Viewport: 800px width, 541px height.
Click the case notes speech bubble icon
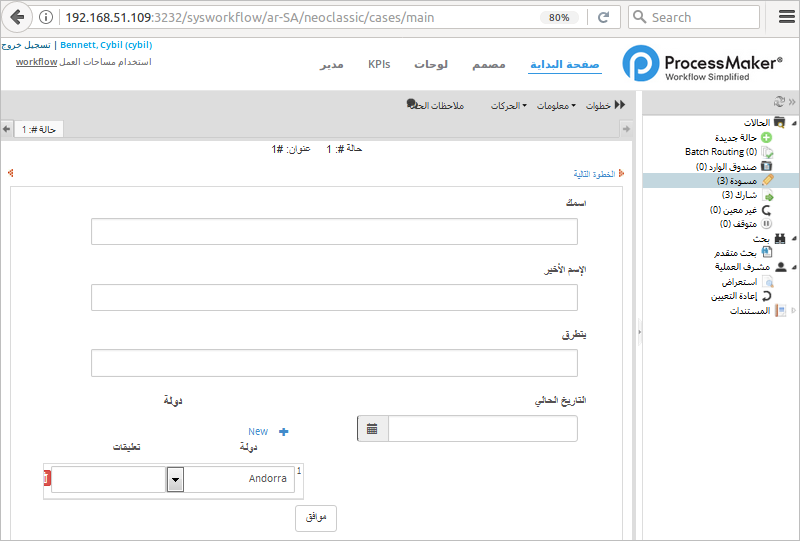(x=412, y=103)
